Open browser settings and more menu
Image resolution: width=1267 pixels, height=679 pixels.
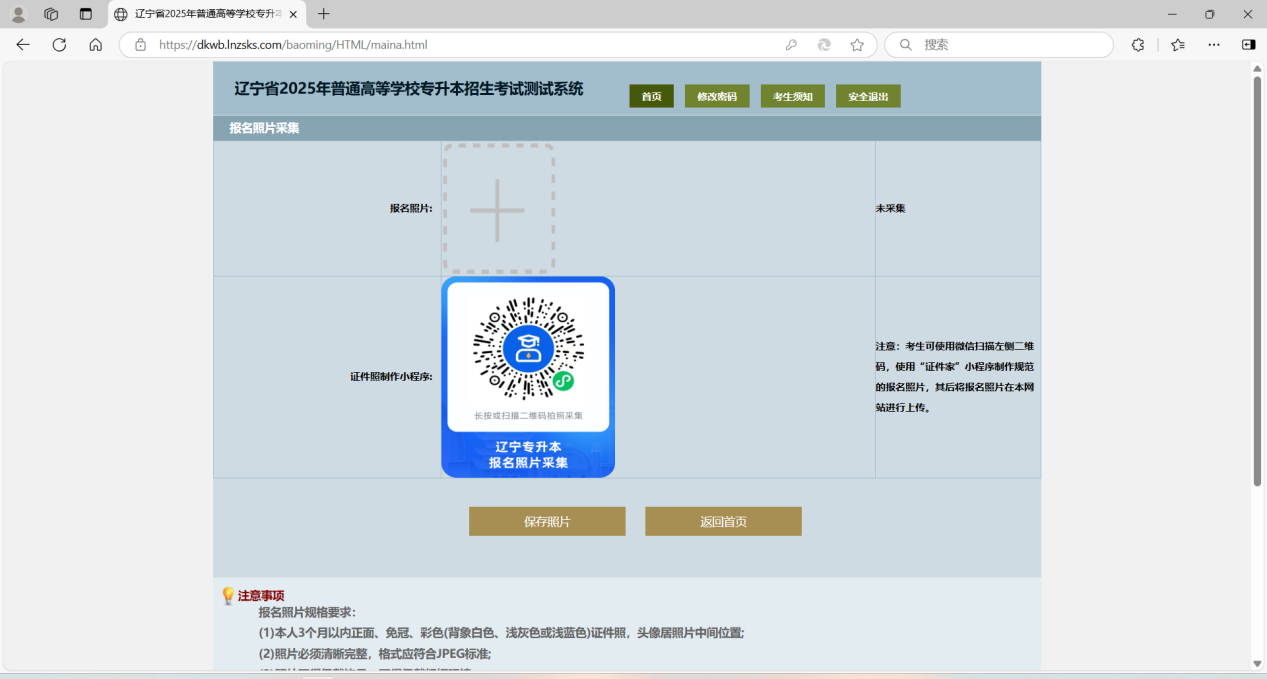1213,45
